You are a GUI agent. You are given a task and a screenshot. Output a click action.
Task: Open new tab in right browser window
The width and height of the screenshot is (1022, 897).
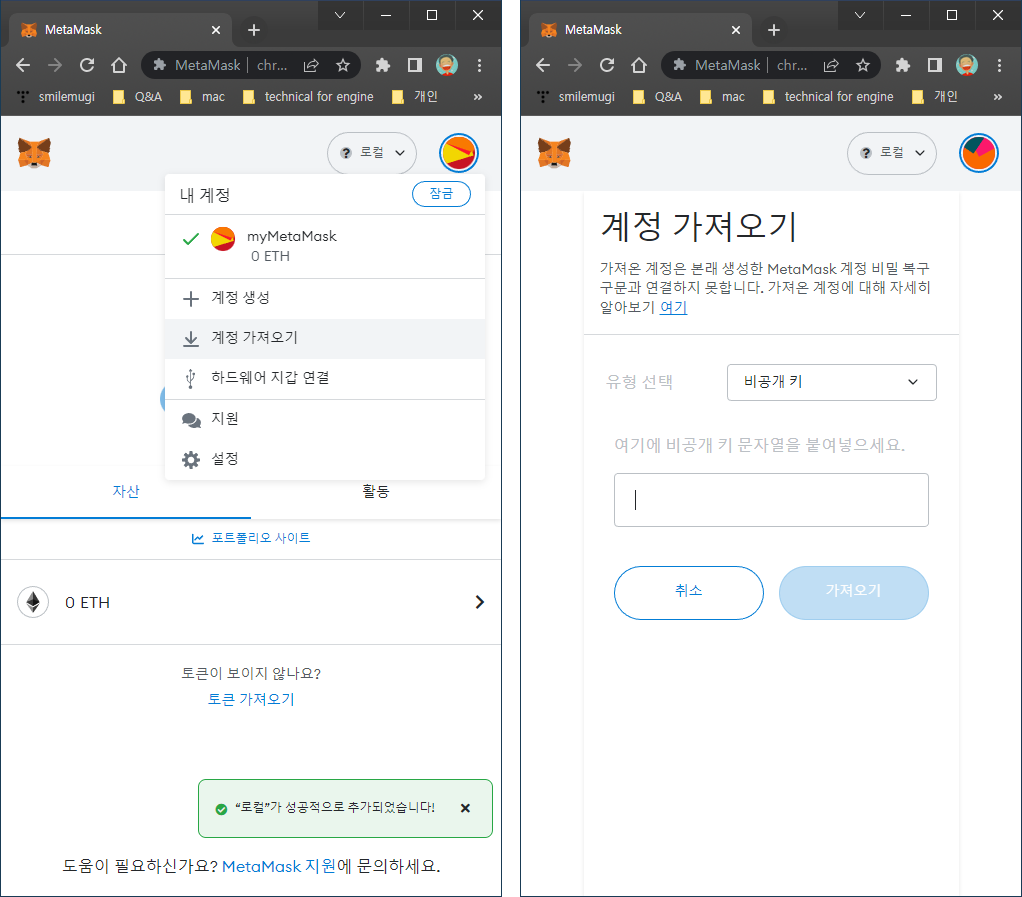[x=774, y=30]
